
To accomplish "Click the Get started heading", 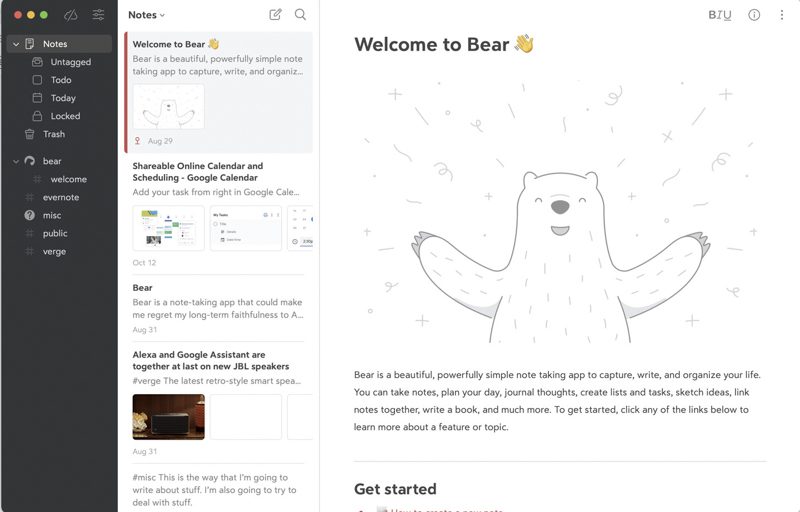I will coord(395,489).
